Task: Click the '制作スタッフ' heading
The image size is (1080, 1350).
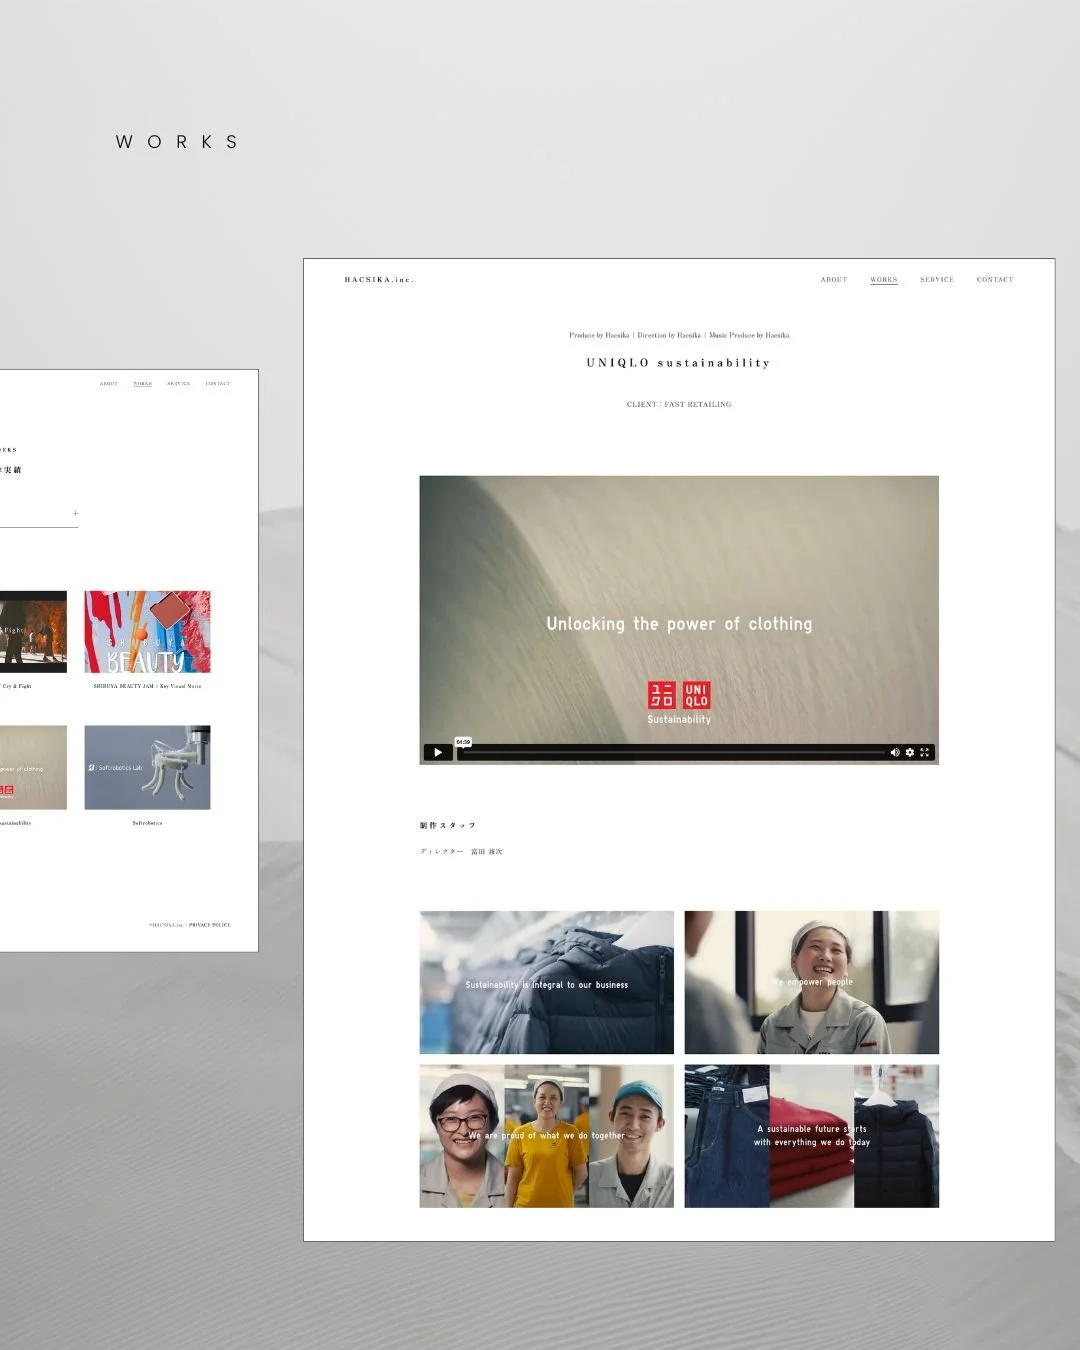Action: coord(447,825)
